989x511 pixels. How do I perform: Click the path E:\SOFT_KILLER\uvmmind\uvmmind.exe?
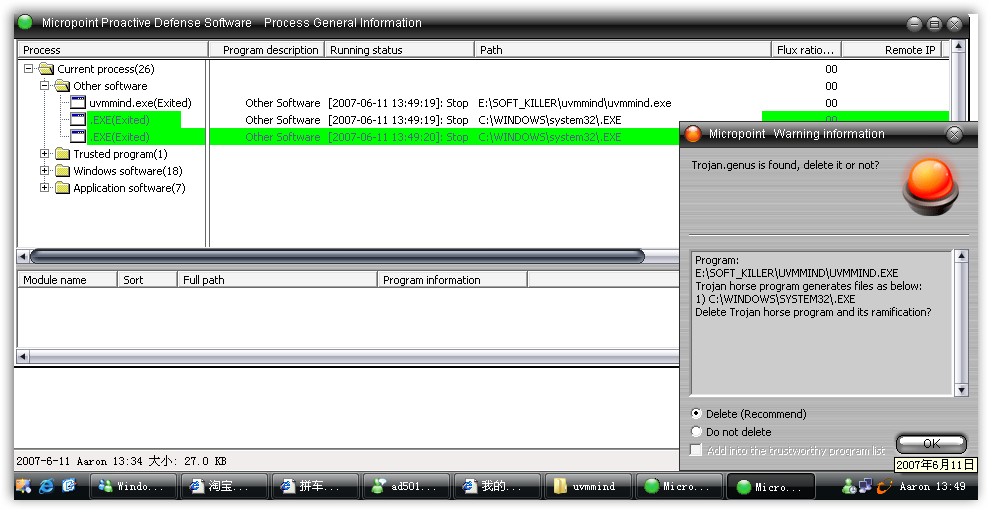pyautogui.click(x=575, y=103)
